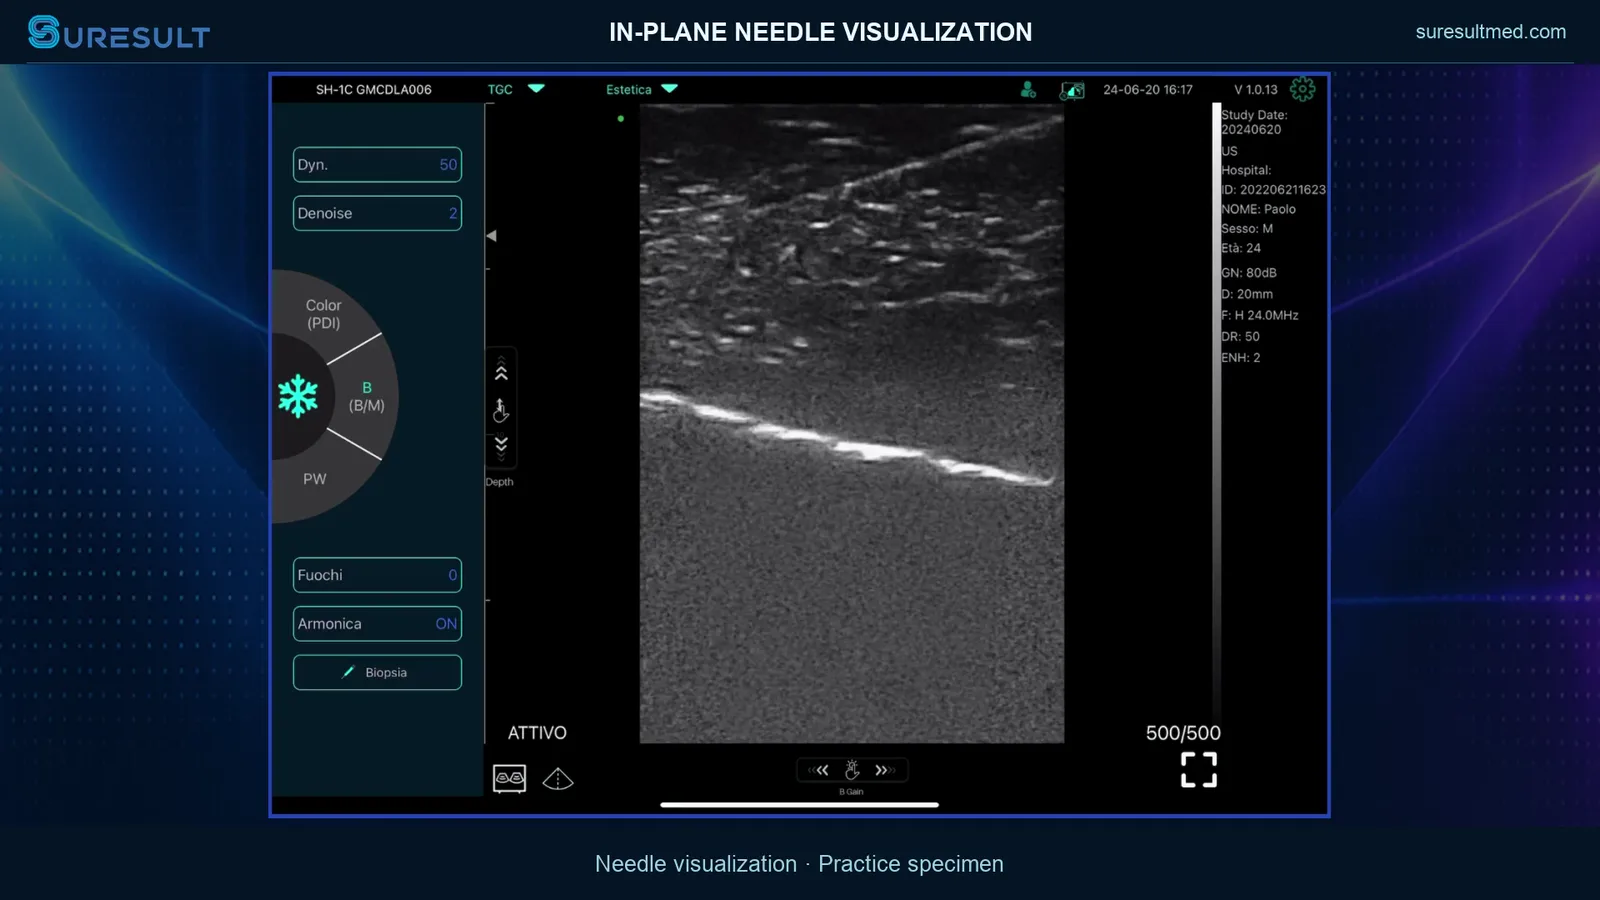The width and height of the screenshot is (1600, 900).
Task: Click the Study Date text
Action: coord(1254,122)
